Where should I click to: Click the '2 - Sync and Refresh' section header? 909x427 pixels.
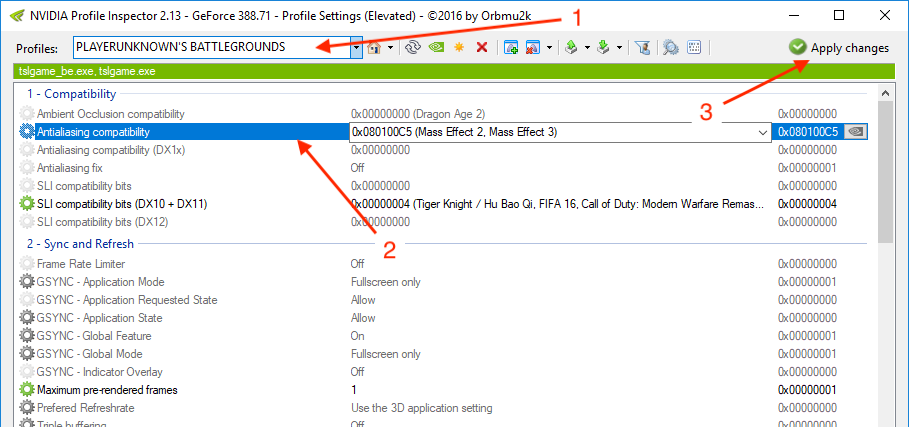[81, 244]
